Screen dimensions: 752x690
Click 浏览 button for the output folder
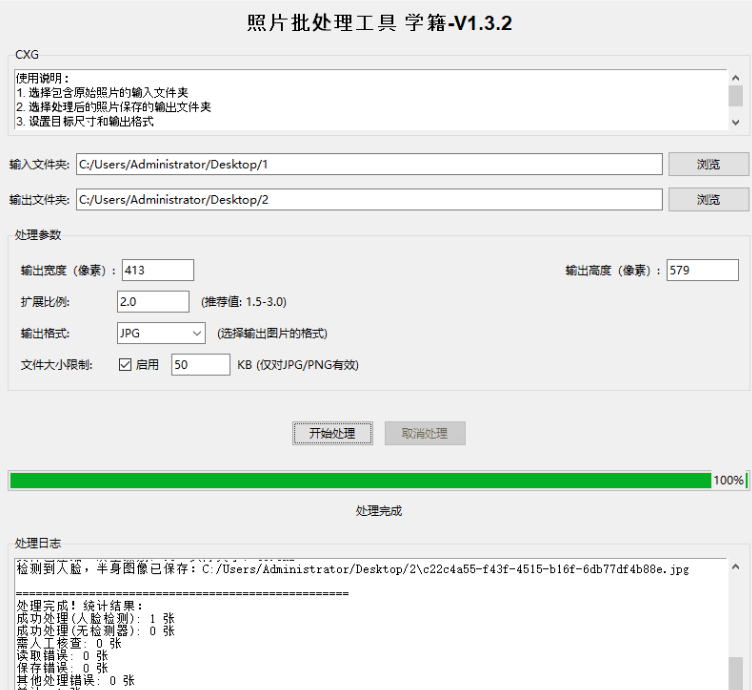tap(708, 200)
